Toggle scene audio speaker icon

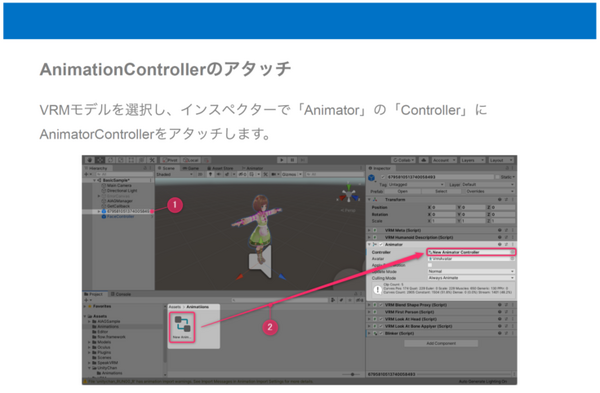click(218, 174)
